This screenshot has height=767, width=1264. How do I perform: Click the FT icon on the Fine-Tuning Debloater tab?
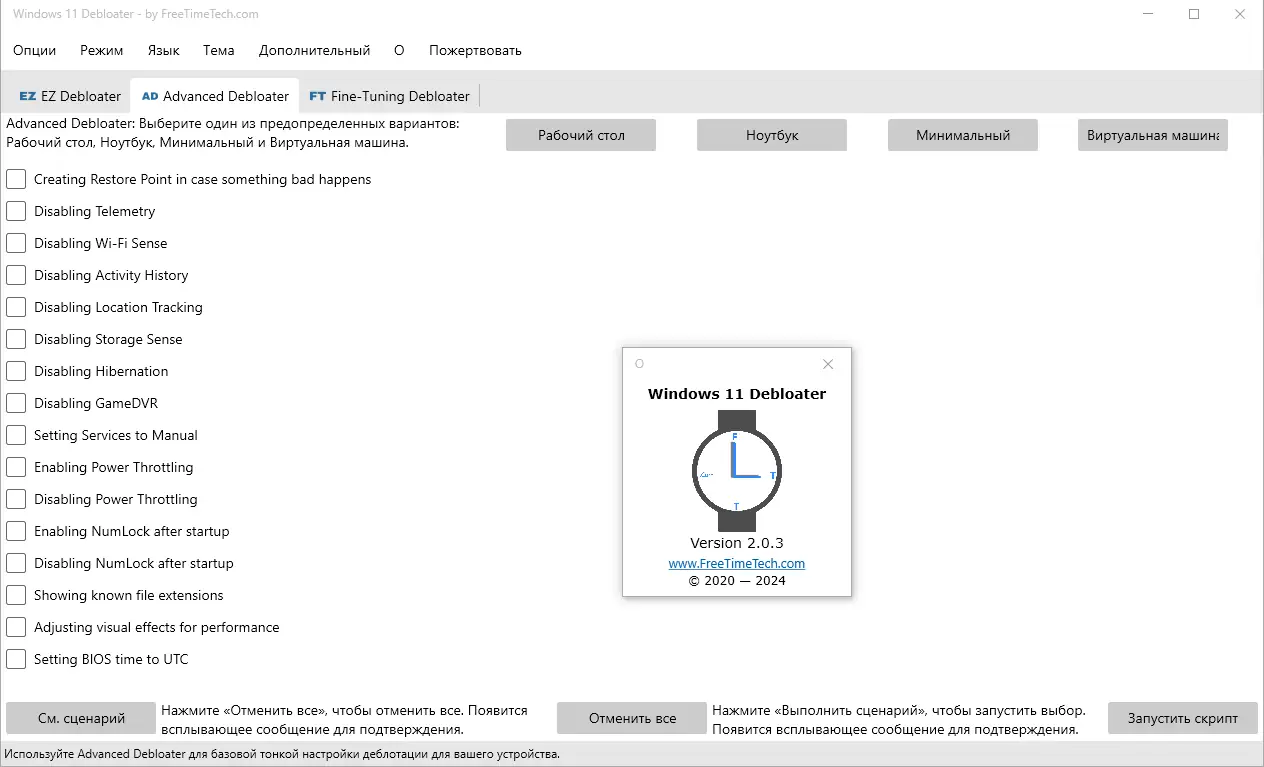(x=317, y=96)
